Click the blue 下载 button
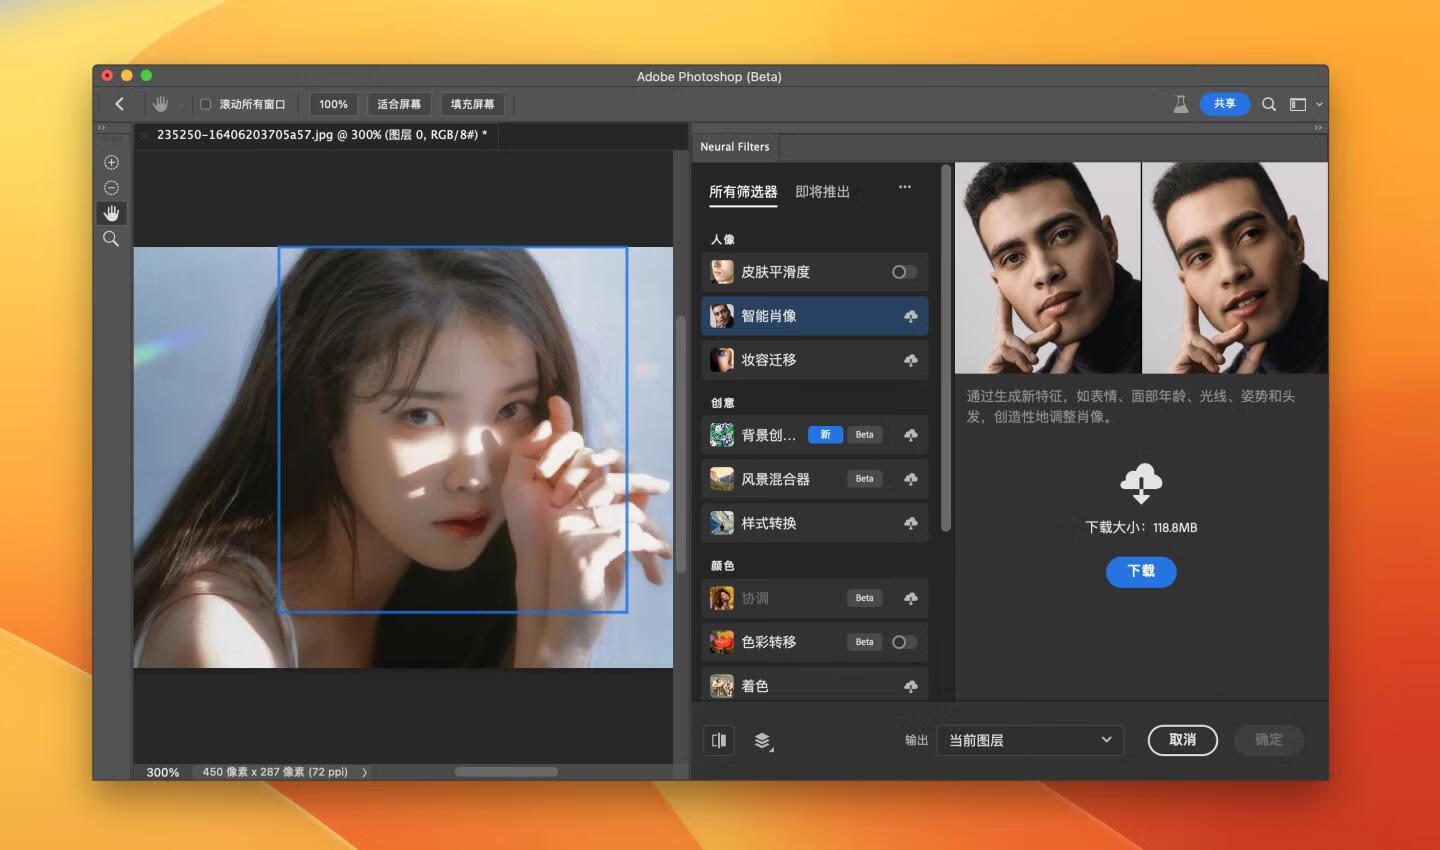The width and height of the screenshot is (1440, 850). tap(1141, 571)
